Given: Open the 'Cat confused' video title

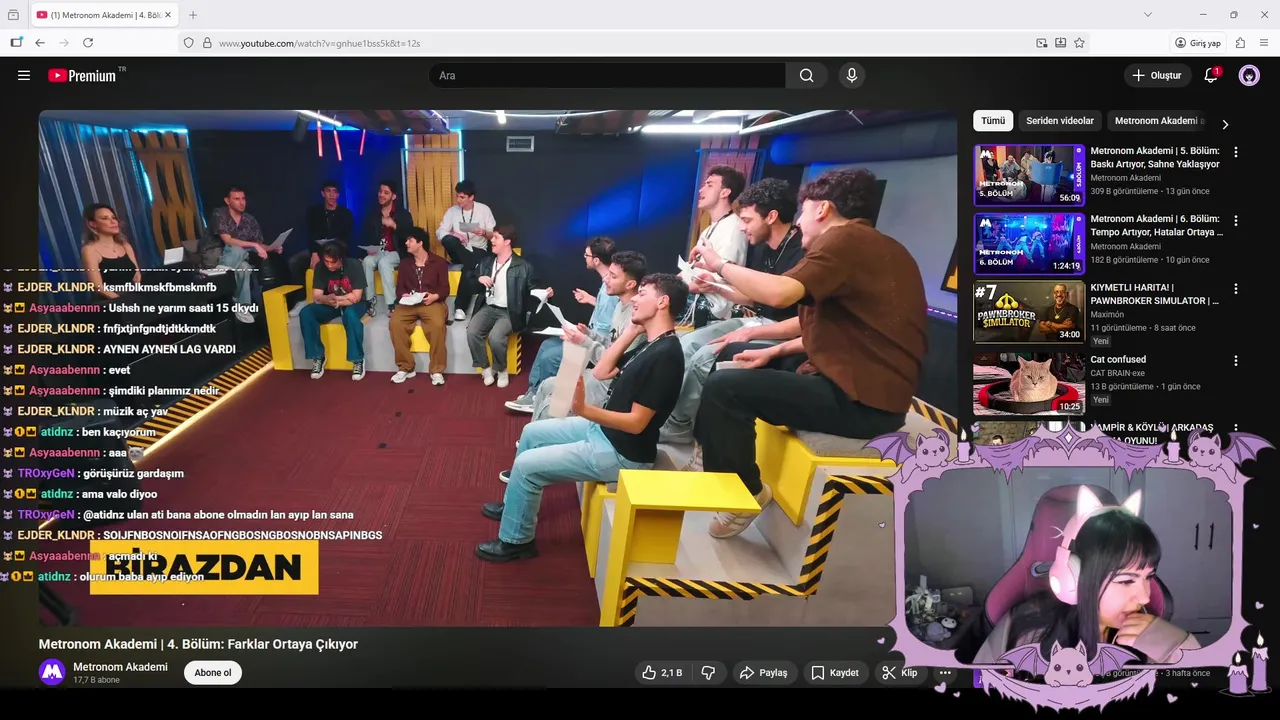Looking at the screenshot, I should 1118,360.
